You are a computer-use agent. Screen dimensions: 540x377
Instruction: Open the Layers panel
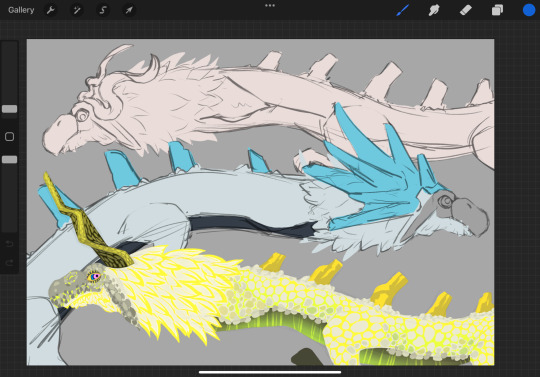point(497,10)
